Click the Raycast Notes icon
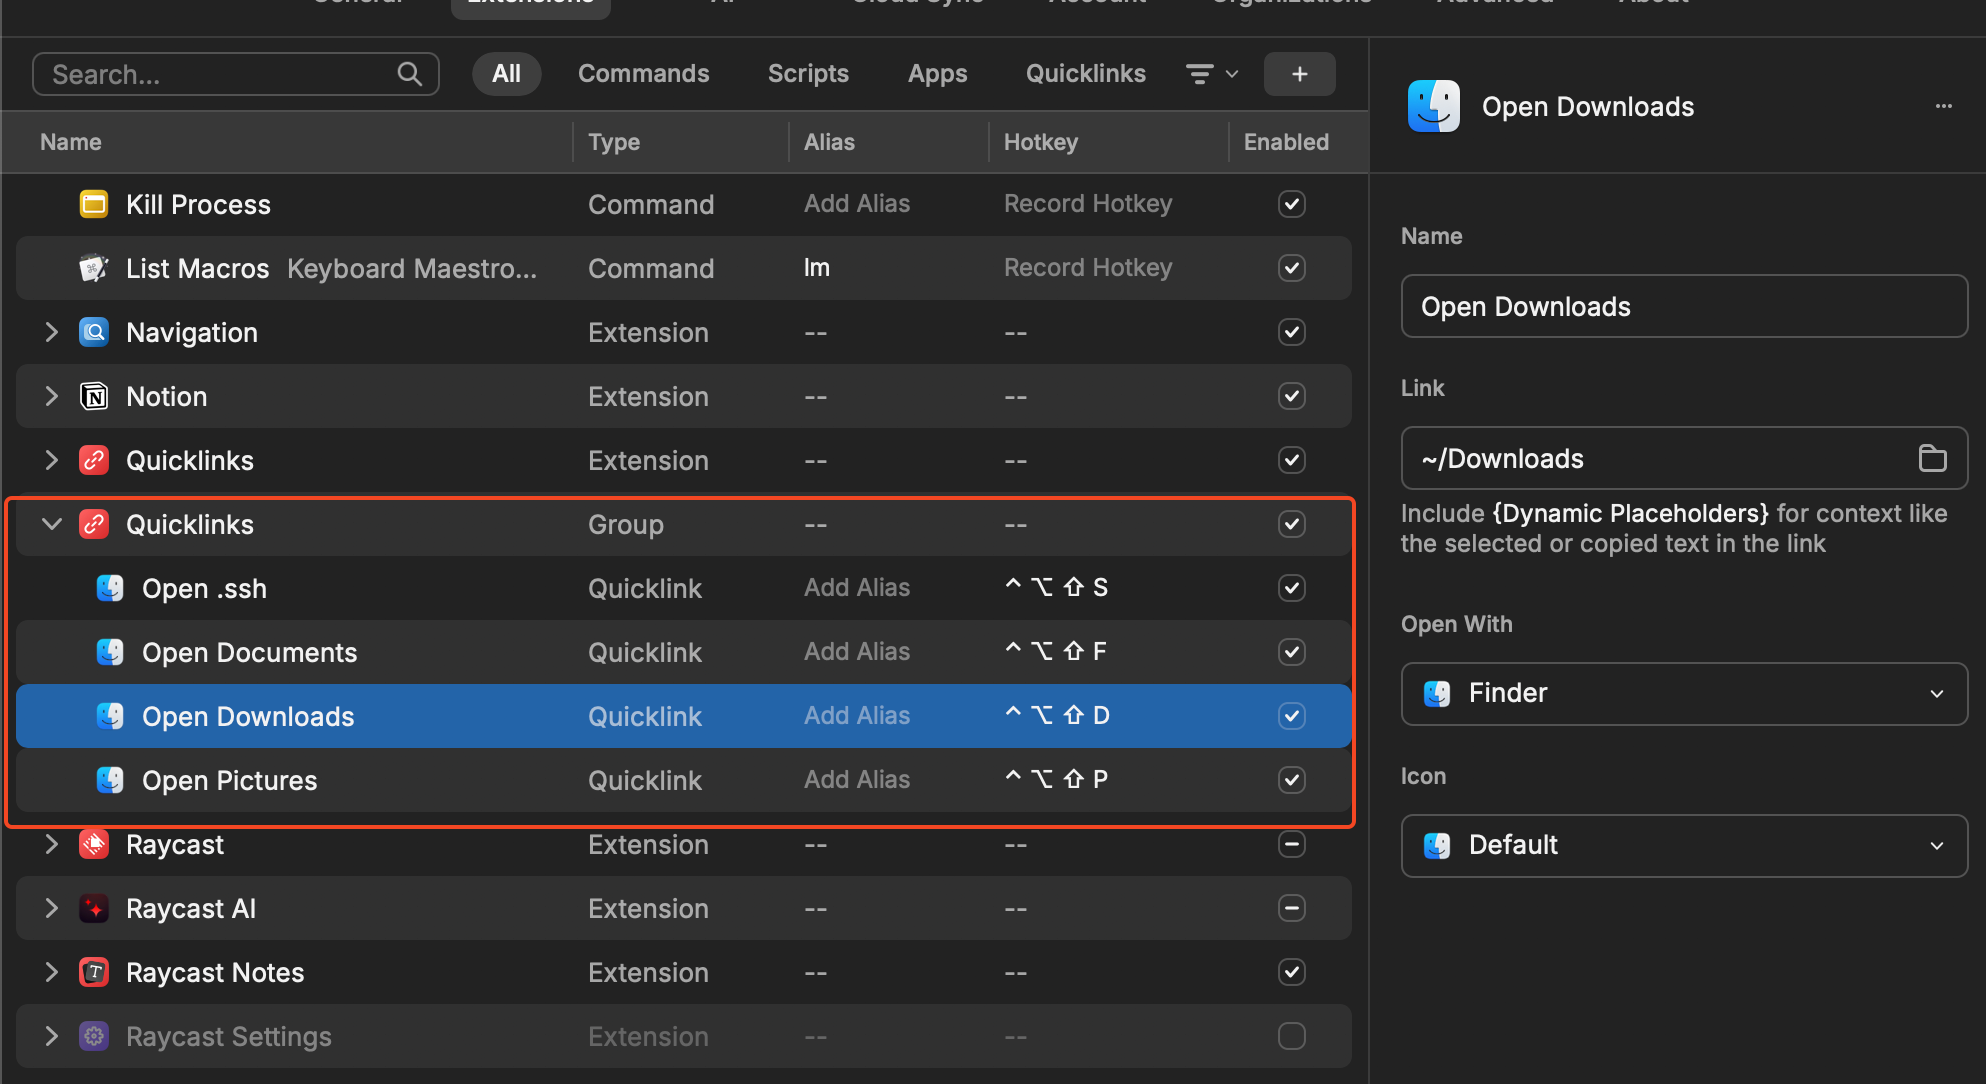The image size is (1986, 1084). click(94, 973)
